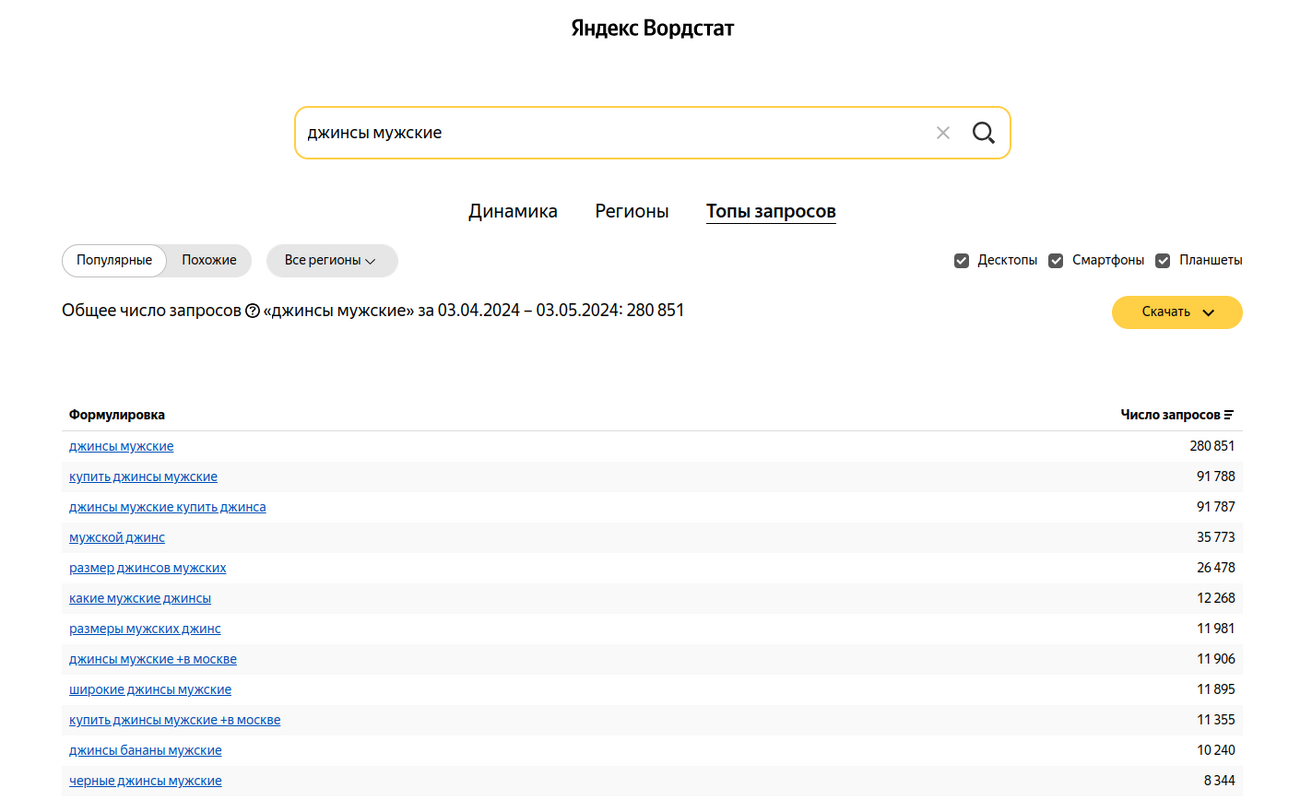Click the Яндекс Вордстат logo
This screenshot has width=1312, height=800.
click(x=652, y=28)
